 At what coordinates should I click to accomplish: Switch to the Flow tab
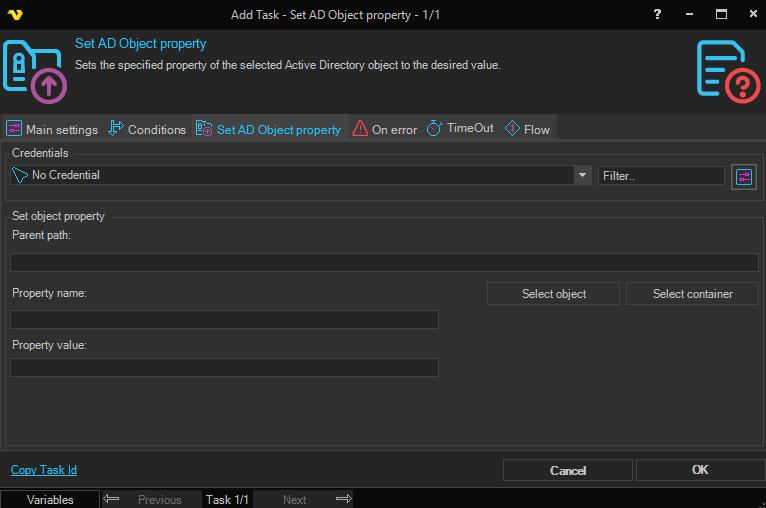(x=527, y=129)
